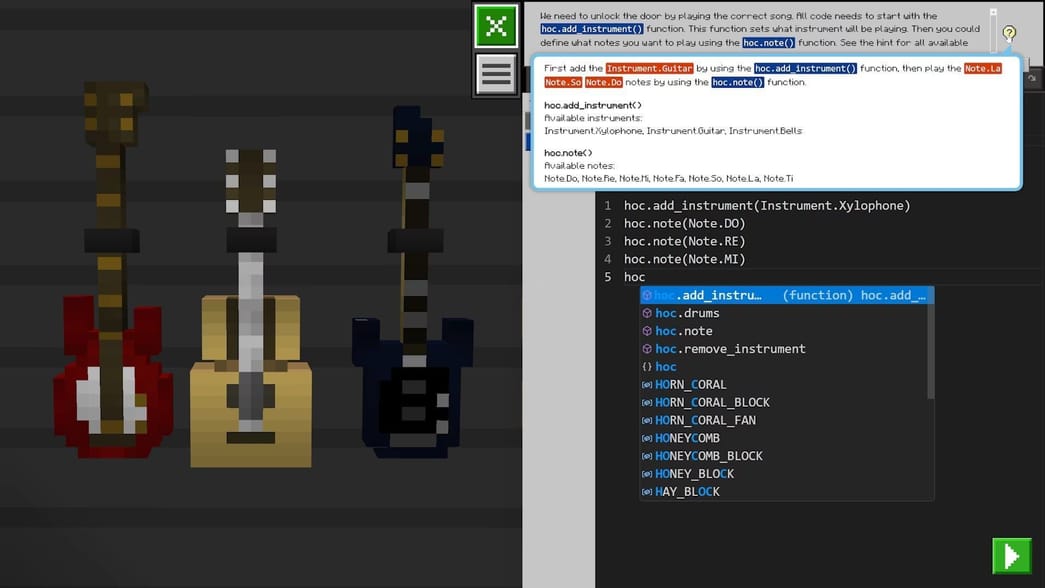Click line 5 in the code editor

pos(634,276)
